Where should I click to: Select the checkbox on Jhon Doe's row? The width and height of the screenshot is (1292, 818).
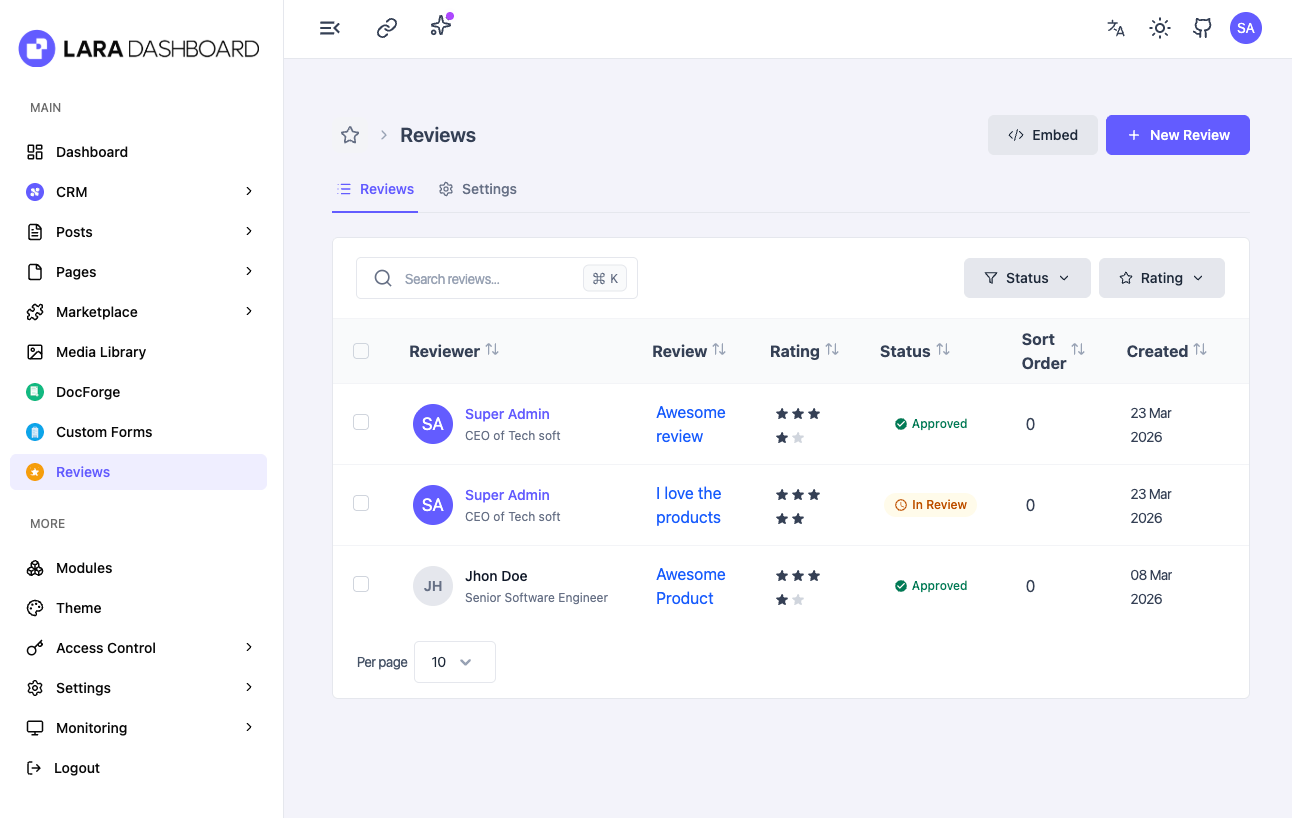[361, 584]
